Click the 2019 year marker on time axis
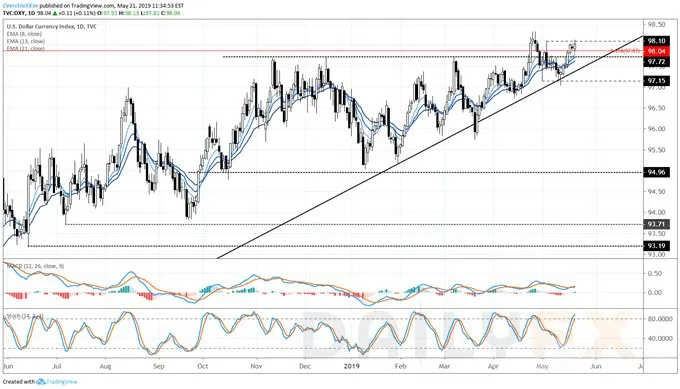The width and height of the screenshot is (680, 389). pyautogui.click(x=352, y=366)
